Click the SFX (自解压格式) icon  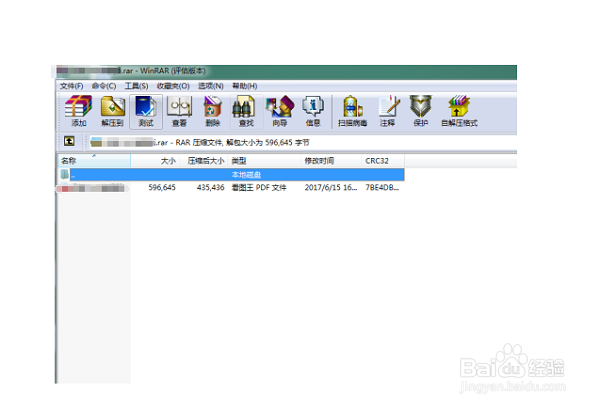point(459,111)
